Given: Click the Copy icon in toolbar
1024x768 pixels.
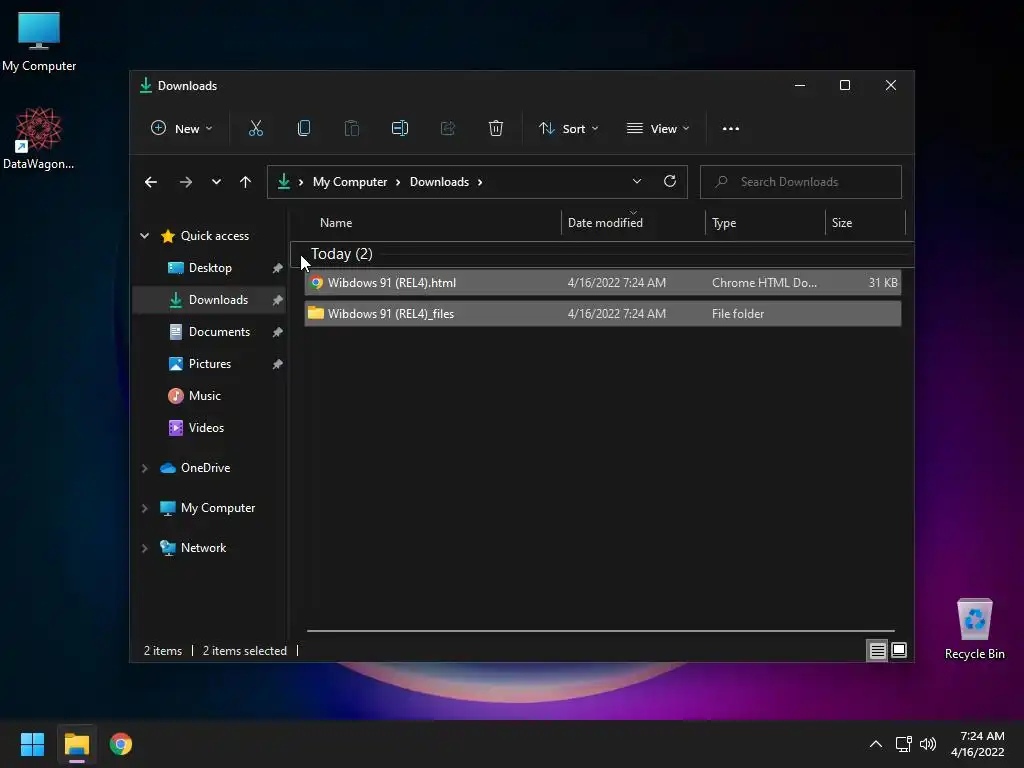Looking at the screenshot, I should click(304, 129).
